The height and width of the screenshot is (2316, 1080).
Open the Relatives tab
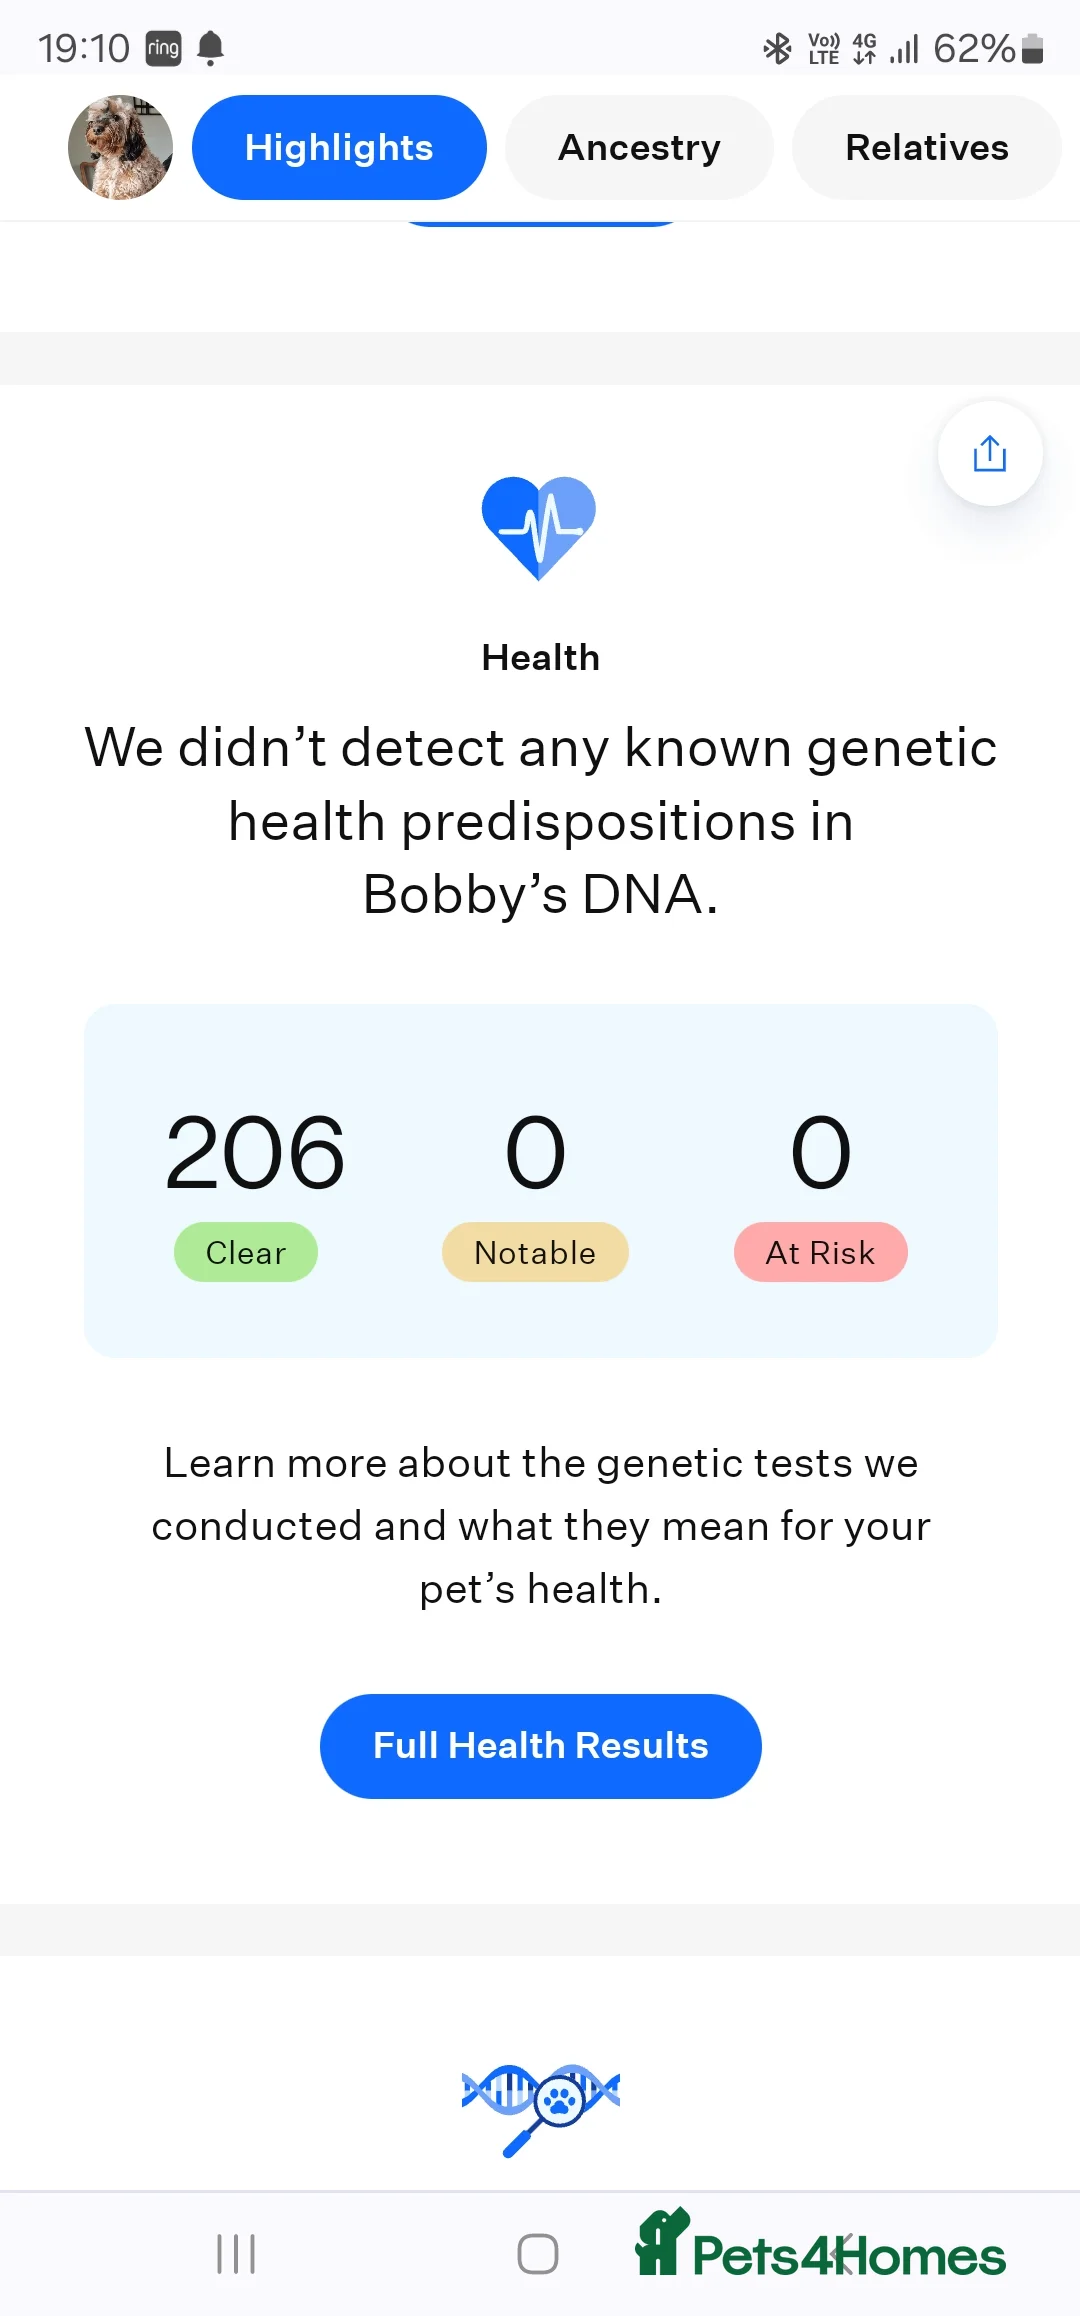tap(925, 146)
